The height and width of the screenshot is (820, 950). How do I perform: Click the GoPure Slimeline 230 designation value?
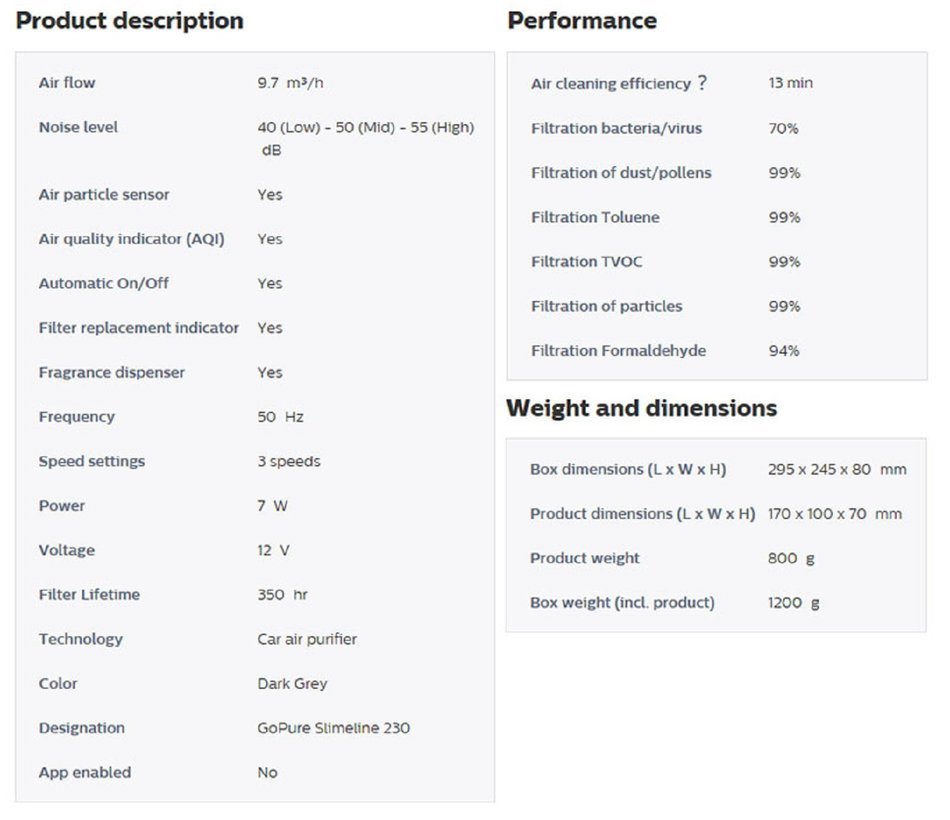point(333,728)
